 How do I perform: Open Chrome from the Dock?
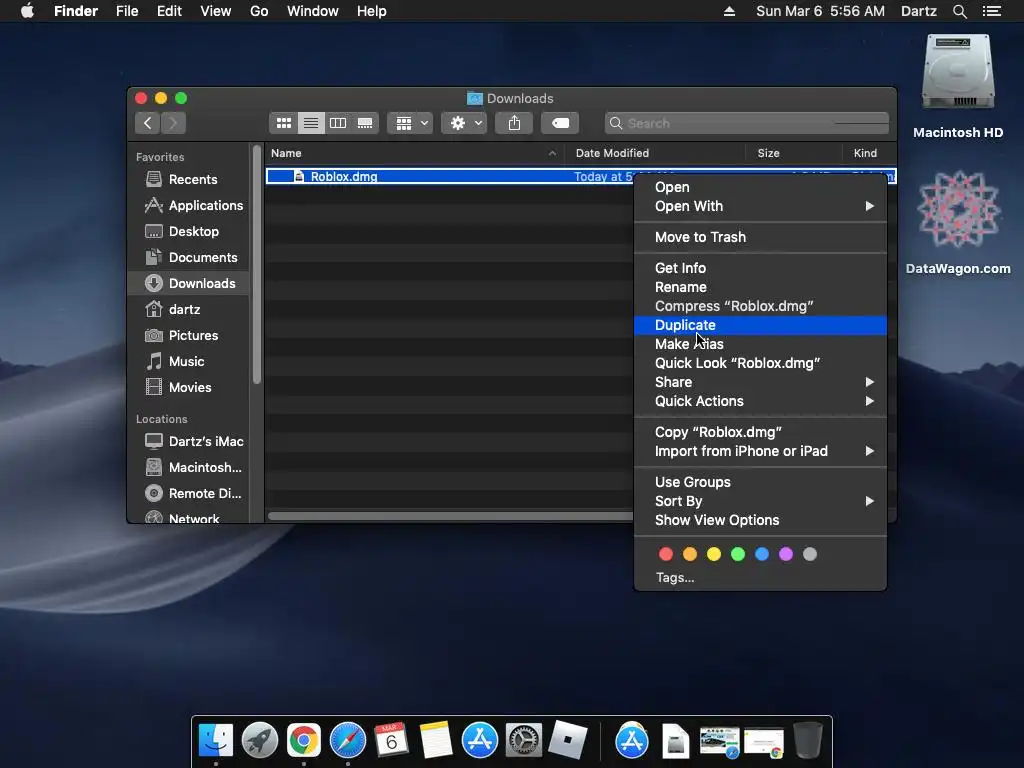tap(303, 741)
